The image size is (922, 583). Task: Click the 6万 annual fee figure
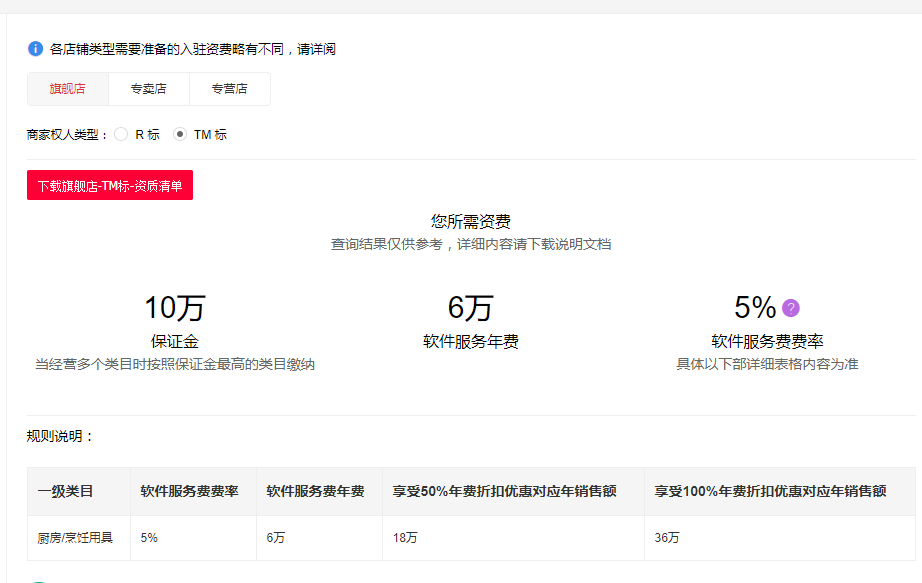[470, 308]
